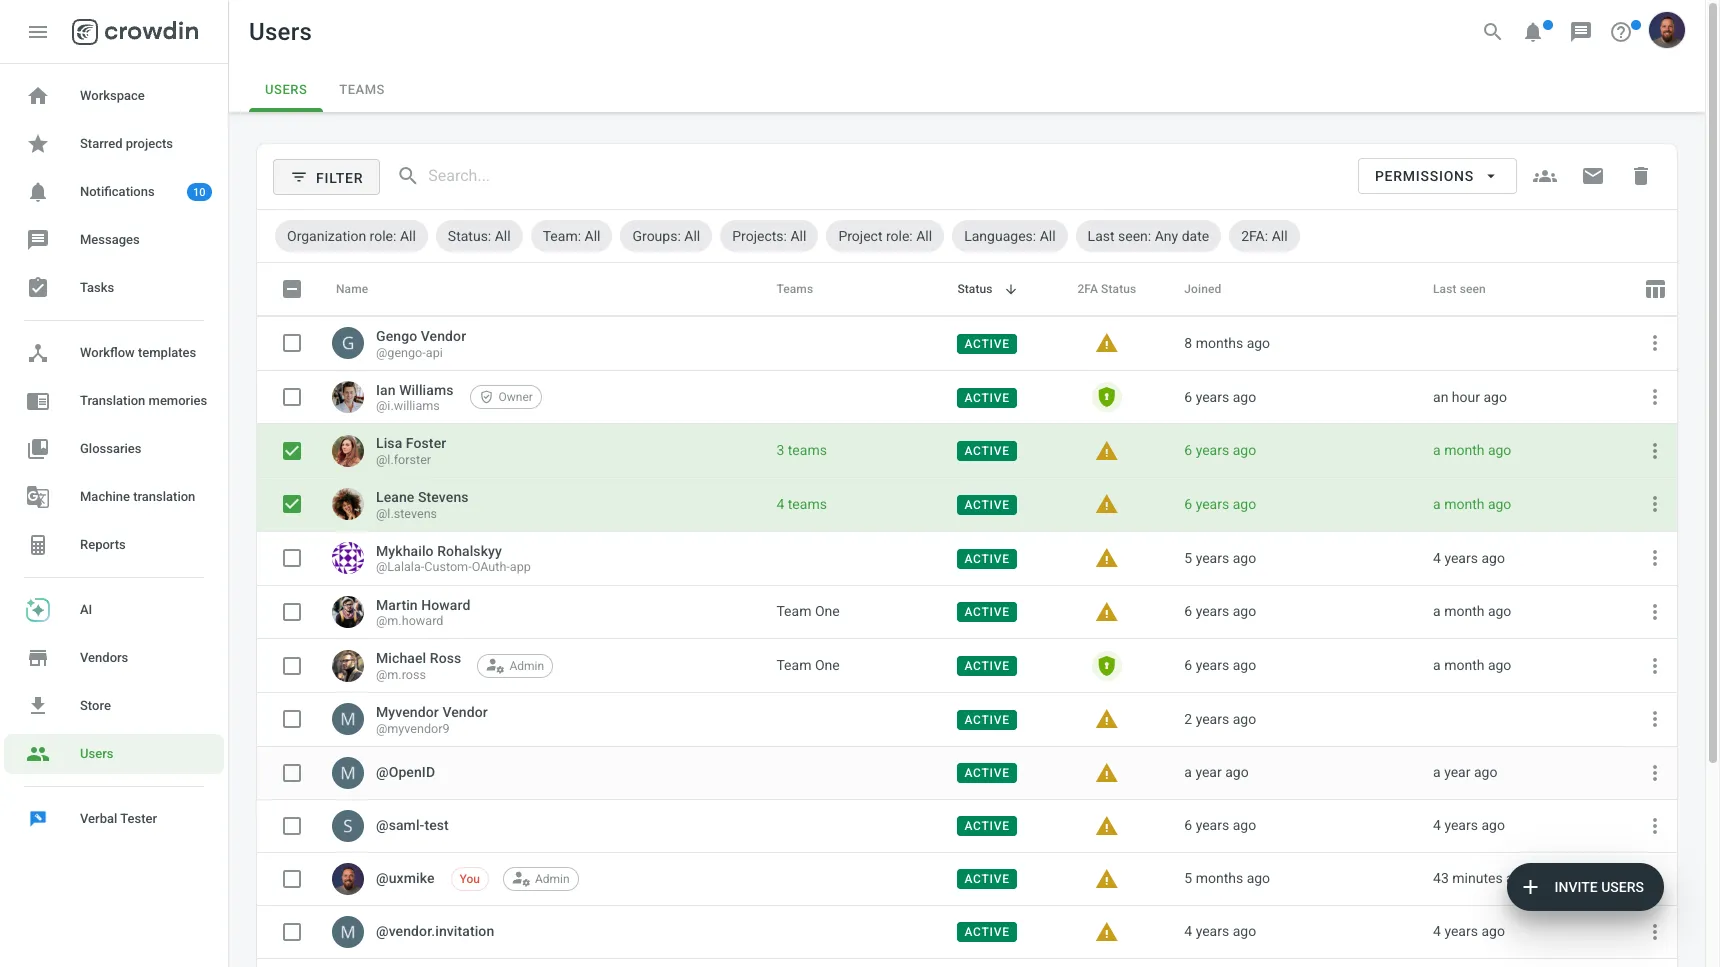
Task: Open the Languages: All filter chip
Action: pos(1009,237)
